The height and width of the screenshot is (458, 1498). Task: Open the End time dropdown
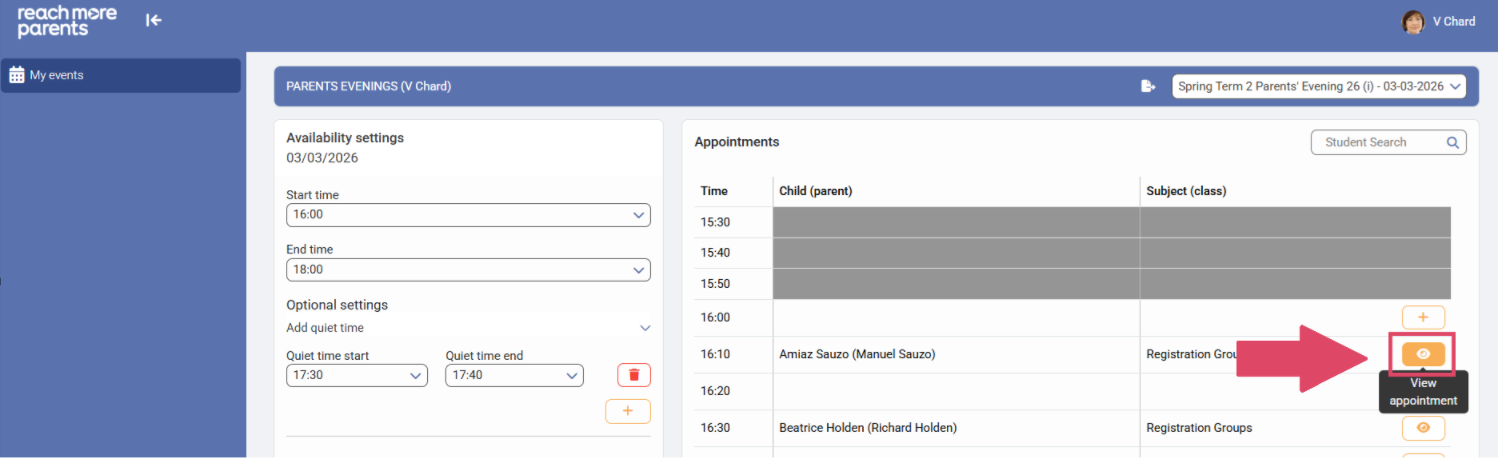[x=468, y=270]
